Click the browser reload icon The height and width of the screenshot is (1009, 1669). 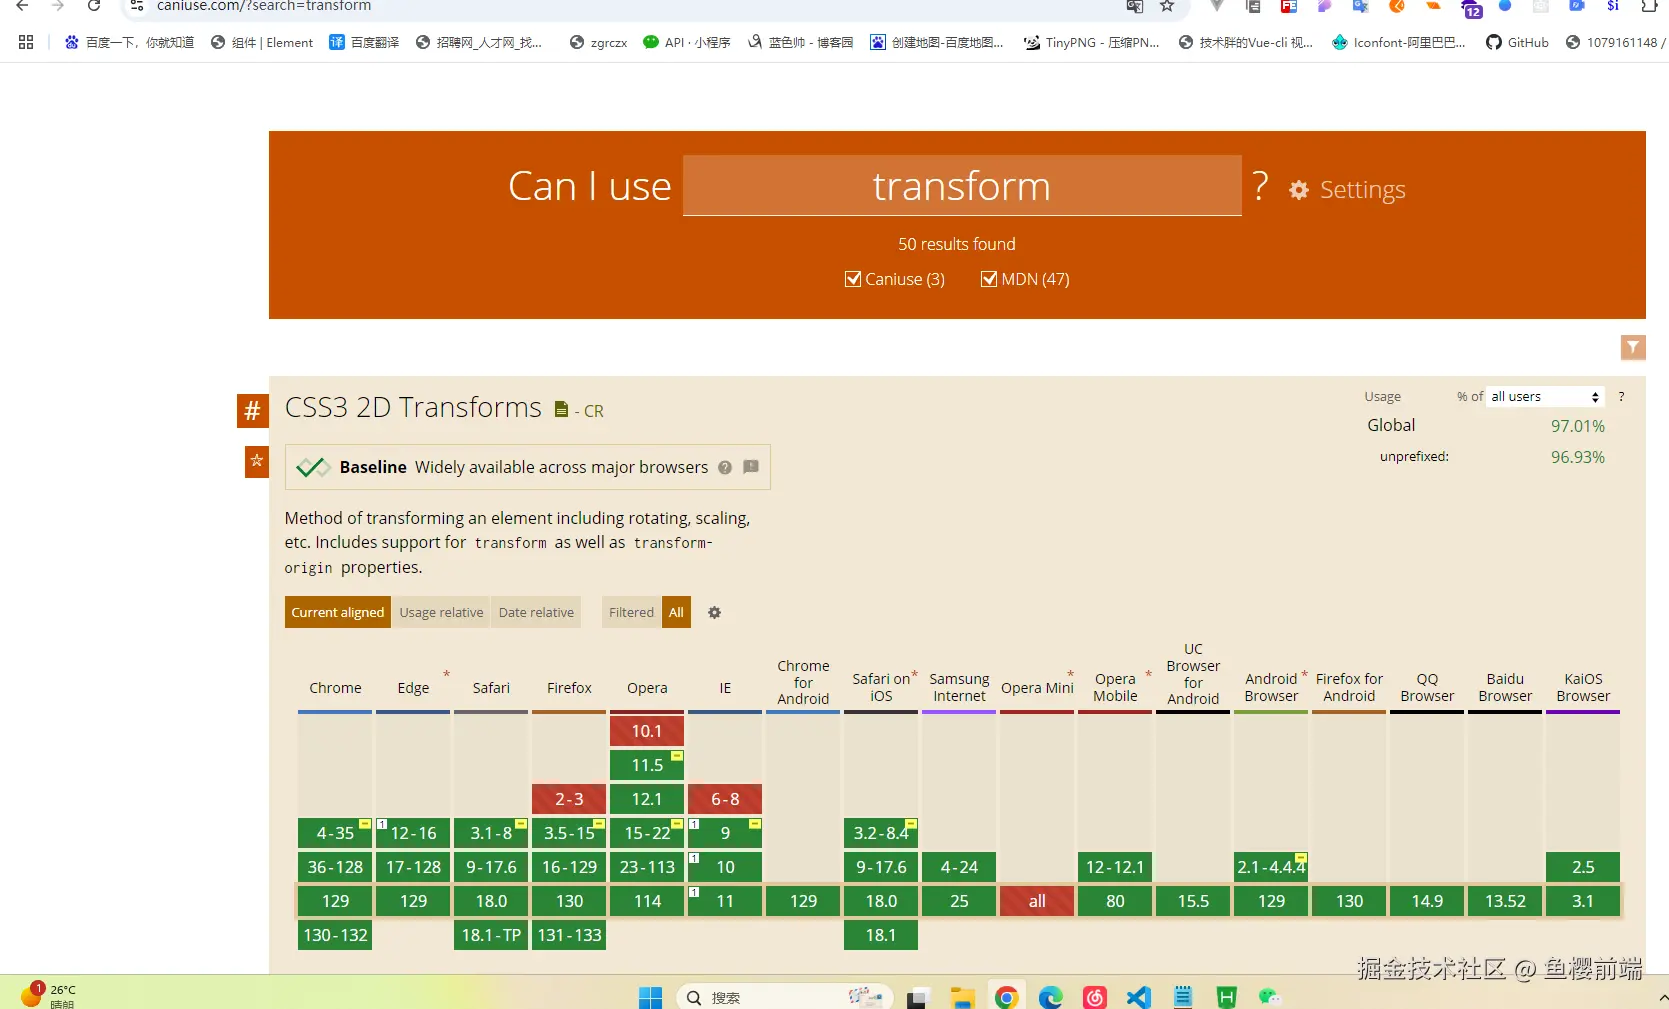pos(94,6)
